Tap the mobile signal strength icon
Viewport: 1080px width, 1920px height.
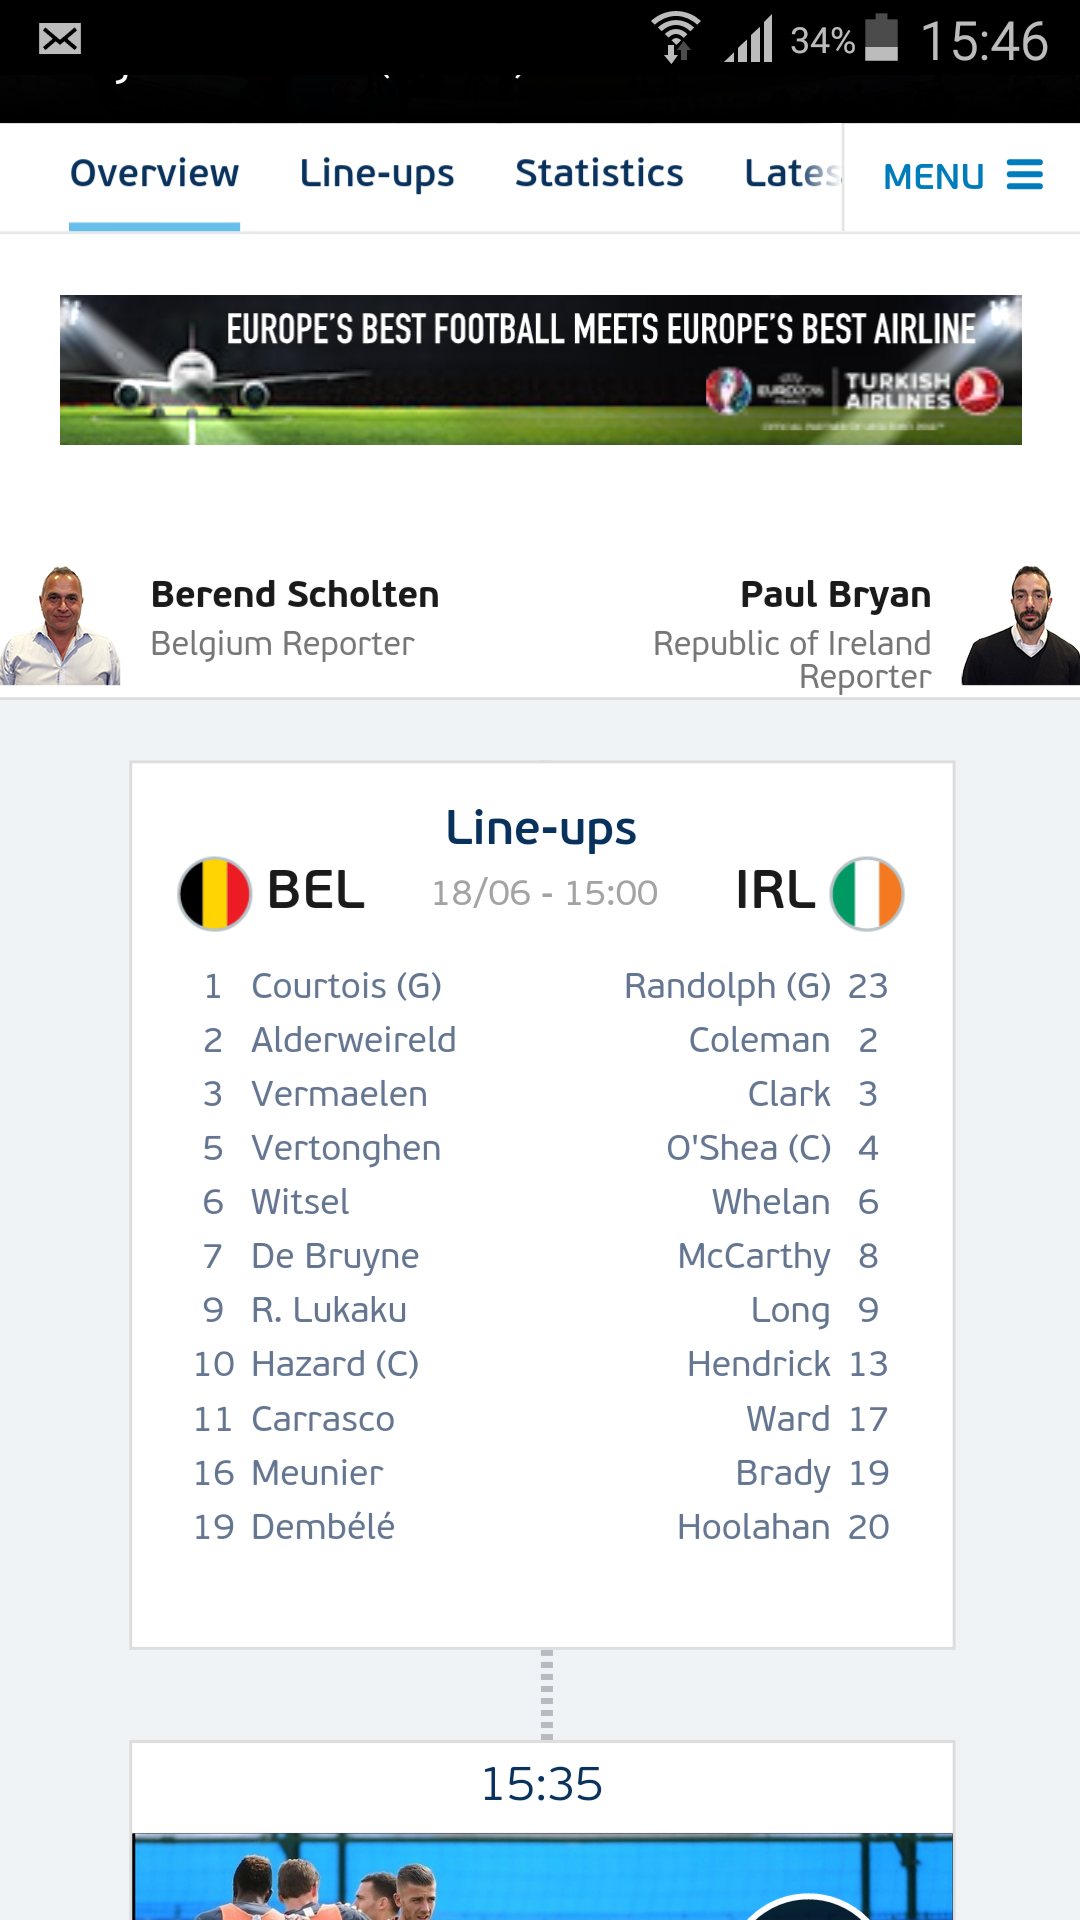tap(750, 40)
